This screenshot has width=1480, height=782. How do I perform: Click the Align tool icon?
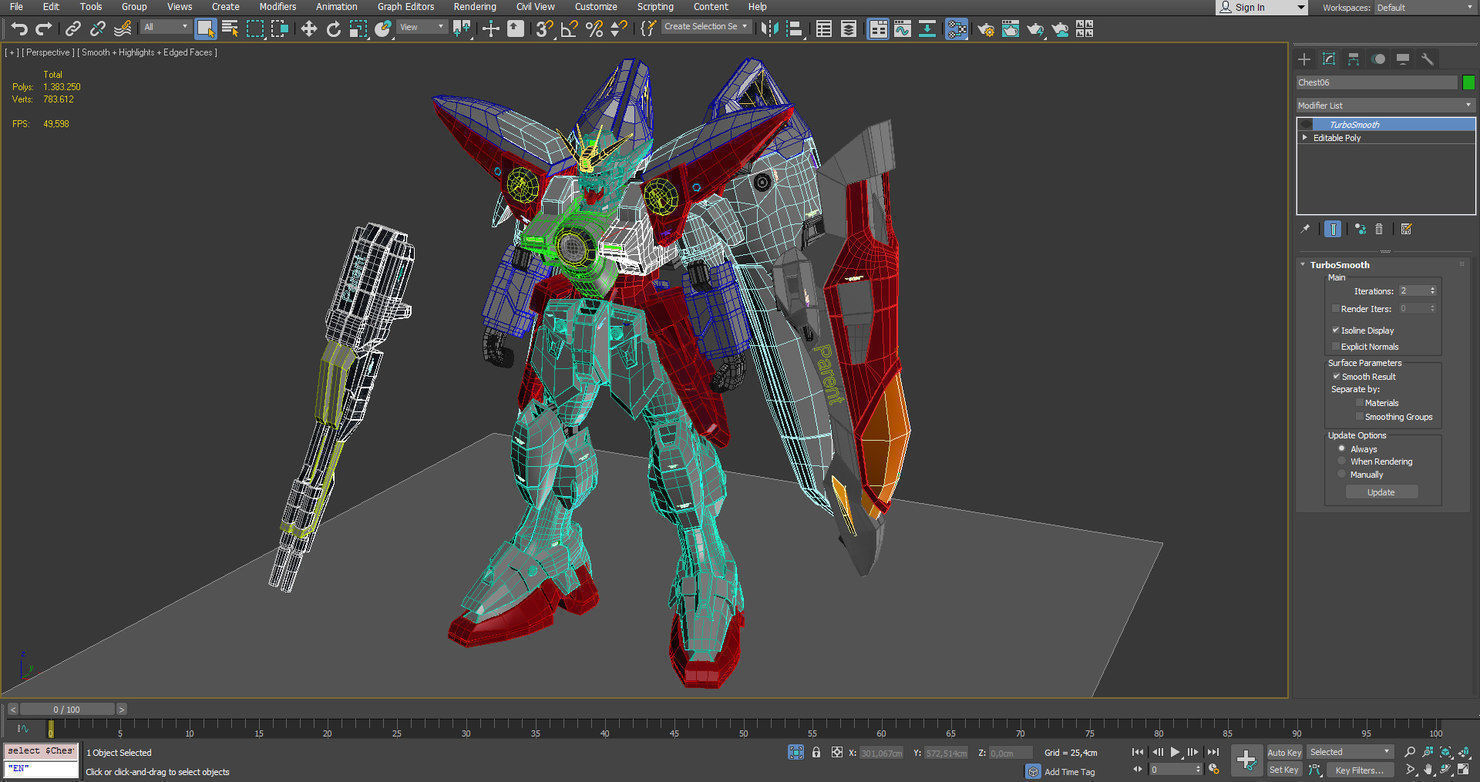point(798,29)
